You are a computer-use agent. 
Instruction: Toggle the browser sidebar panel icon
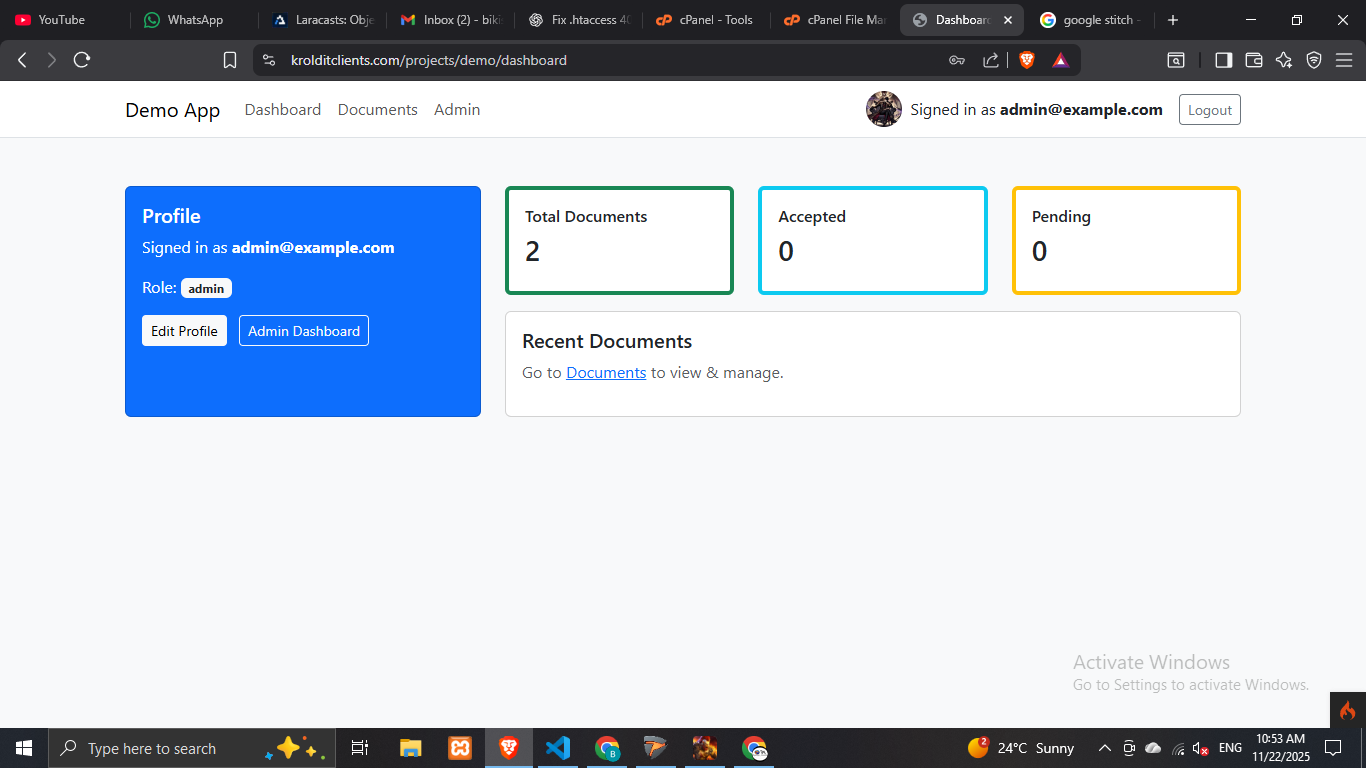point(1223,60)
